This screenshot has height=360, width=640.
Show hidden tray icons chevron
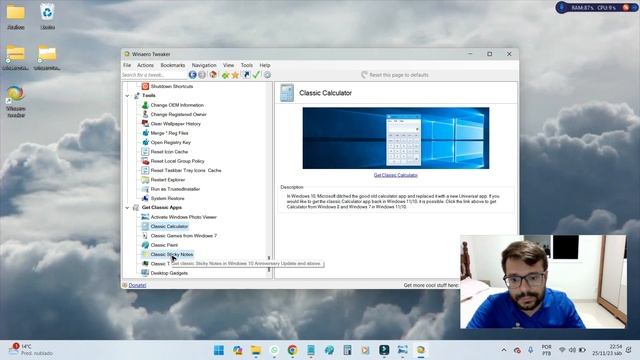click(x=504, y=350)
